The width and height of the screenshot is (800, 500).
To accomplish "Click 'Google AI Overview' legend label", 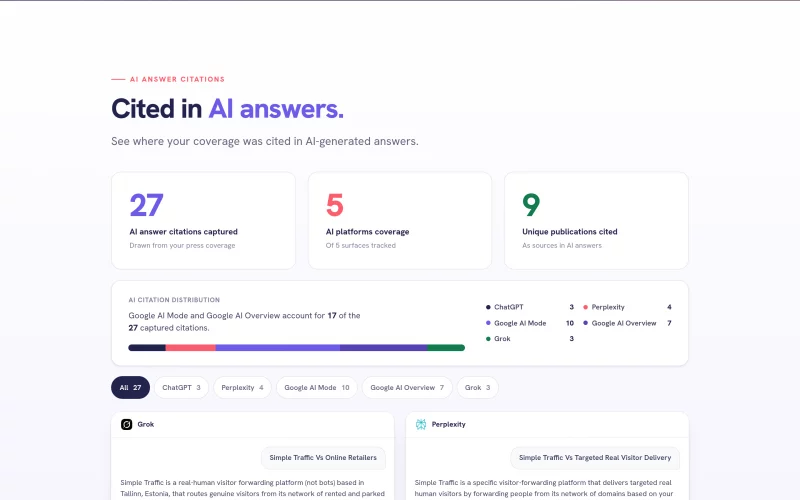I will (624, 323).
